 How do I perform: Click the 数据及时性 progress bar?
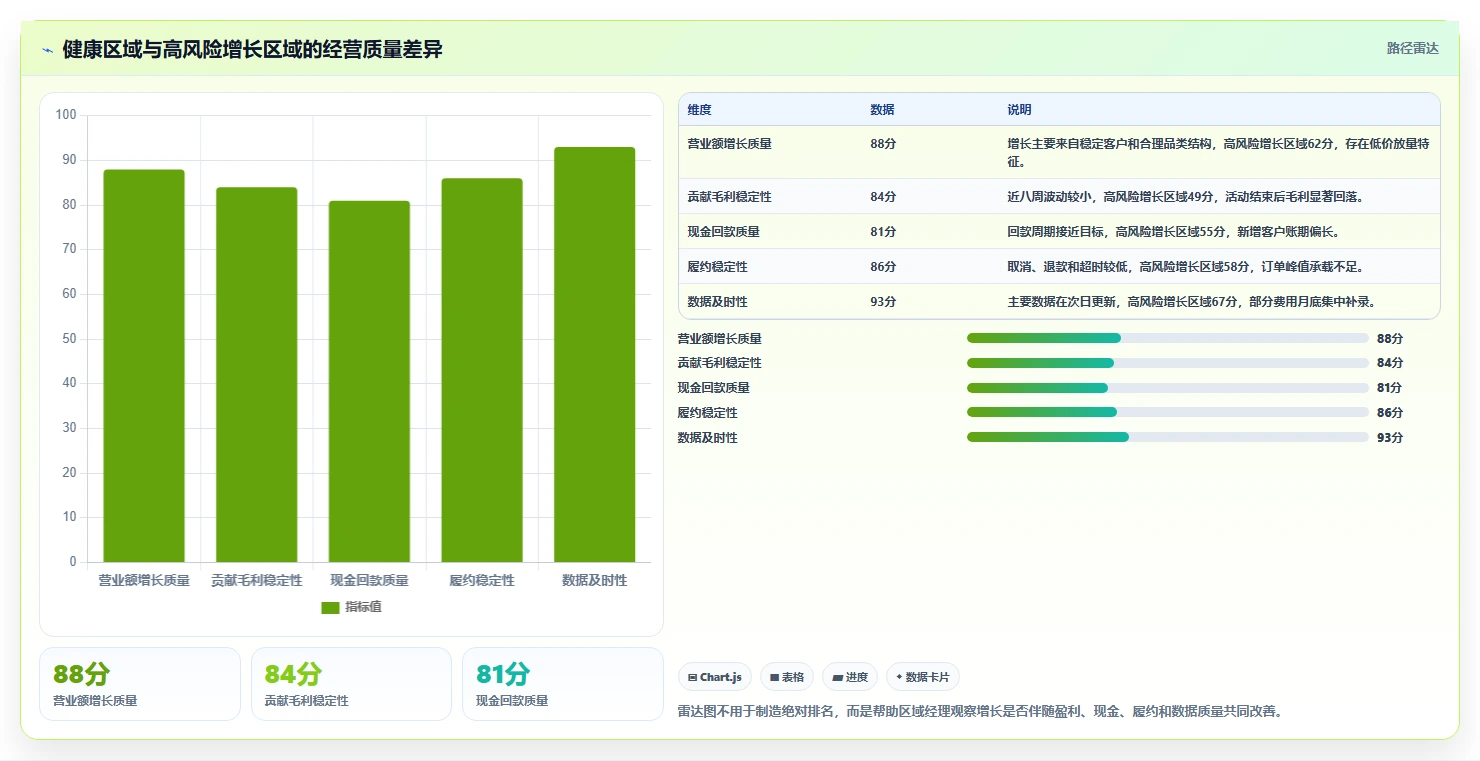point(1167,437)
